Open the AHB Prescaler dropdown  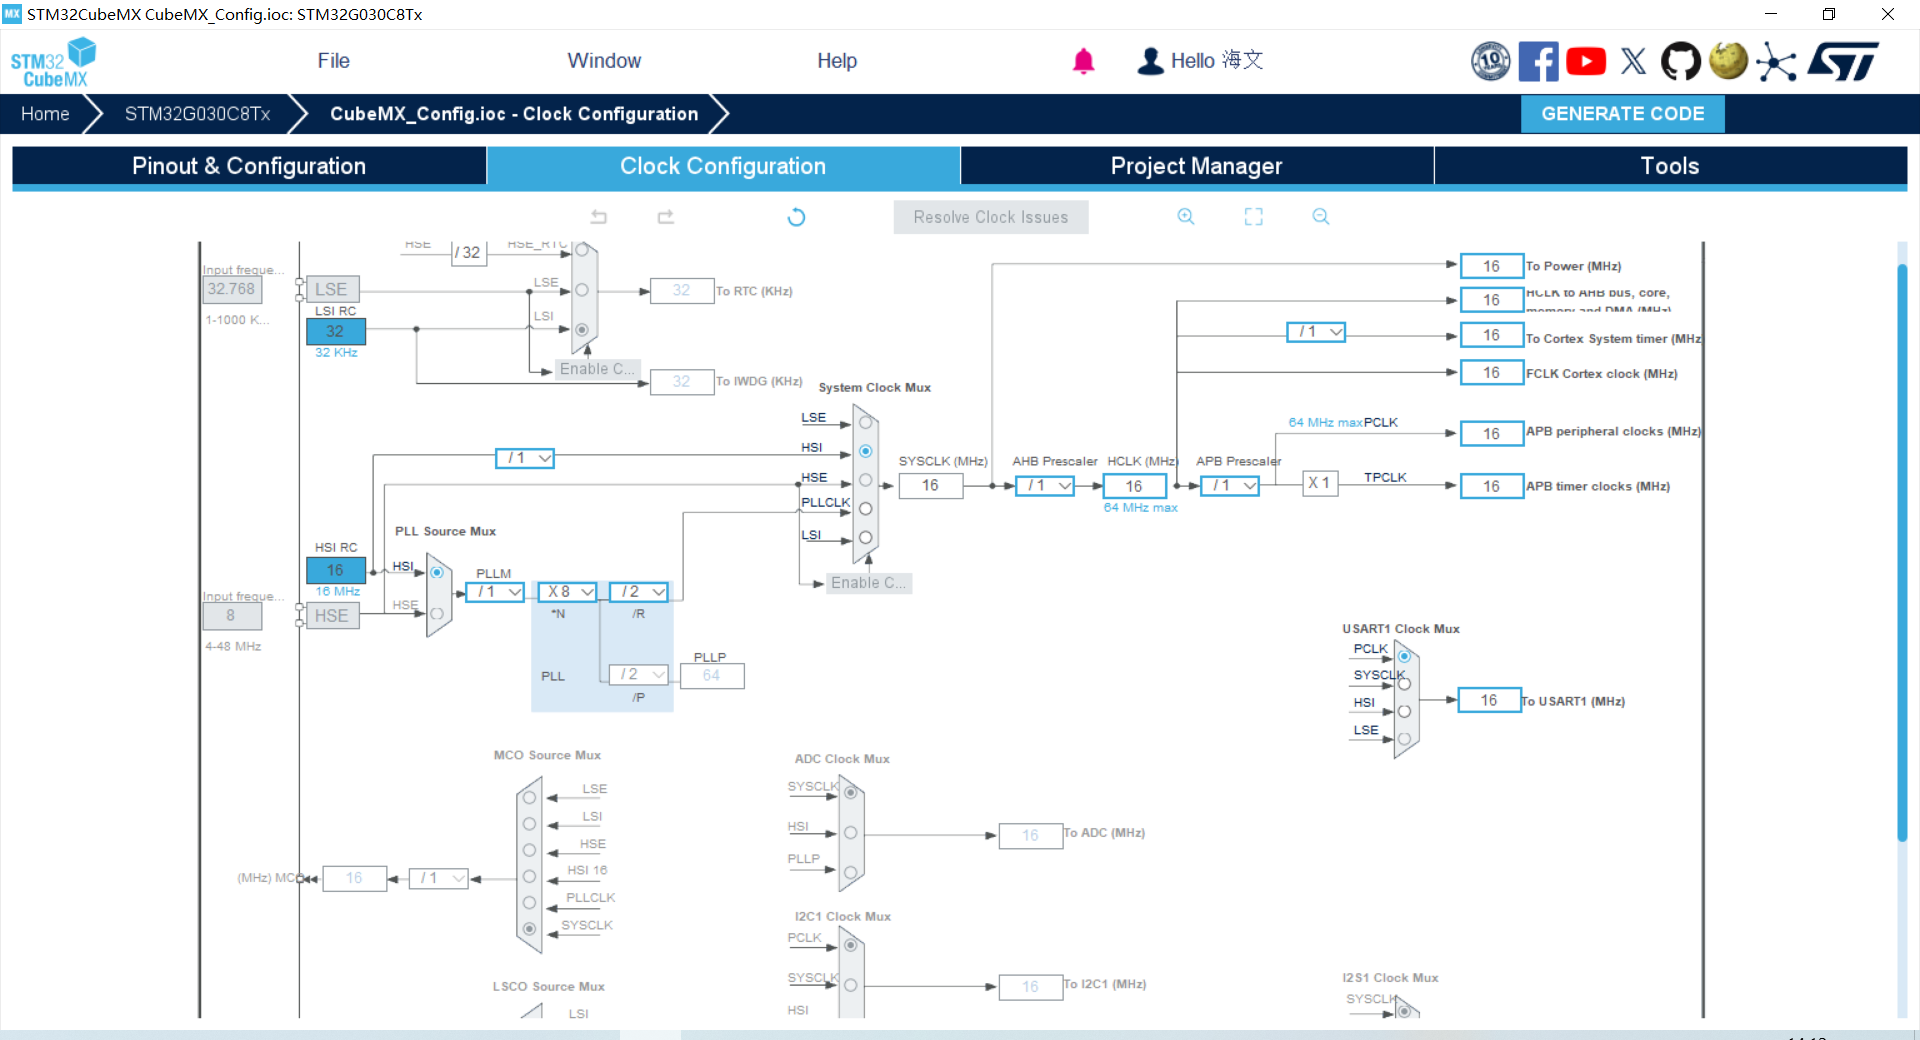click(1045, 486)
